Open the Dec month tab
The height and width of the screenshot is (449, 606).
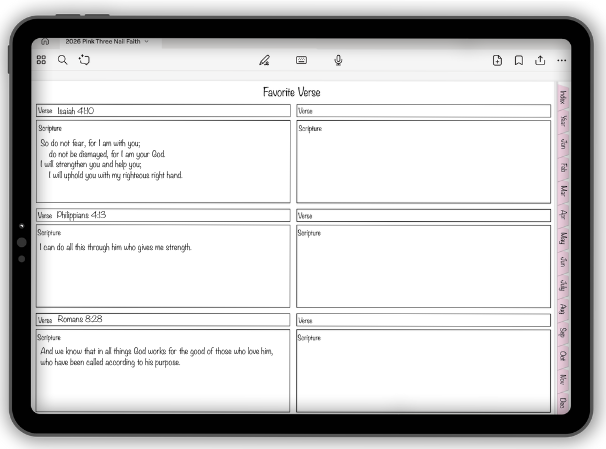(564, 403)
